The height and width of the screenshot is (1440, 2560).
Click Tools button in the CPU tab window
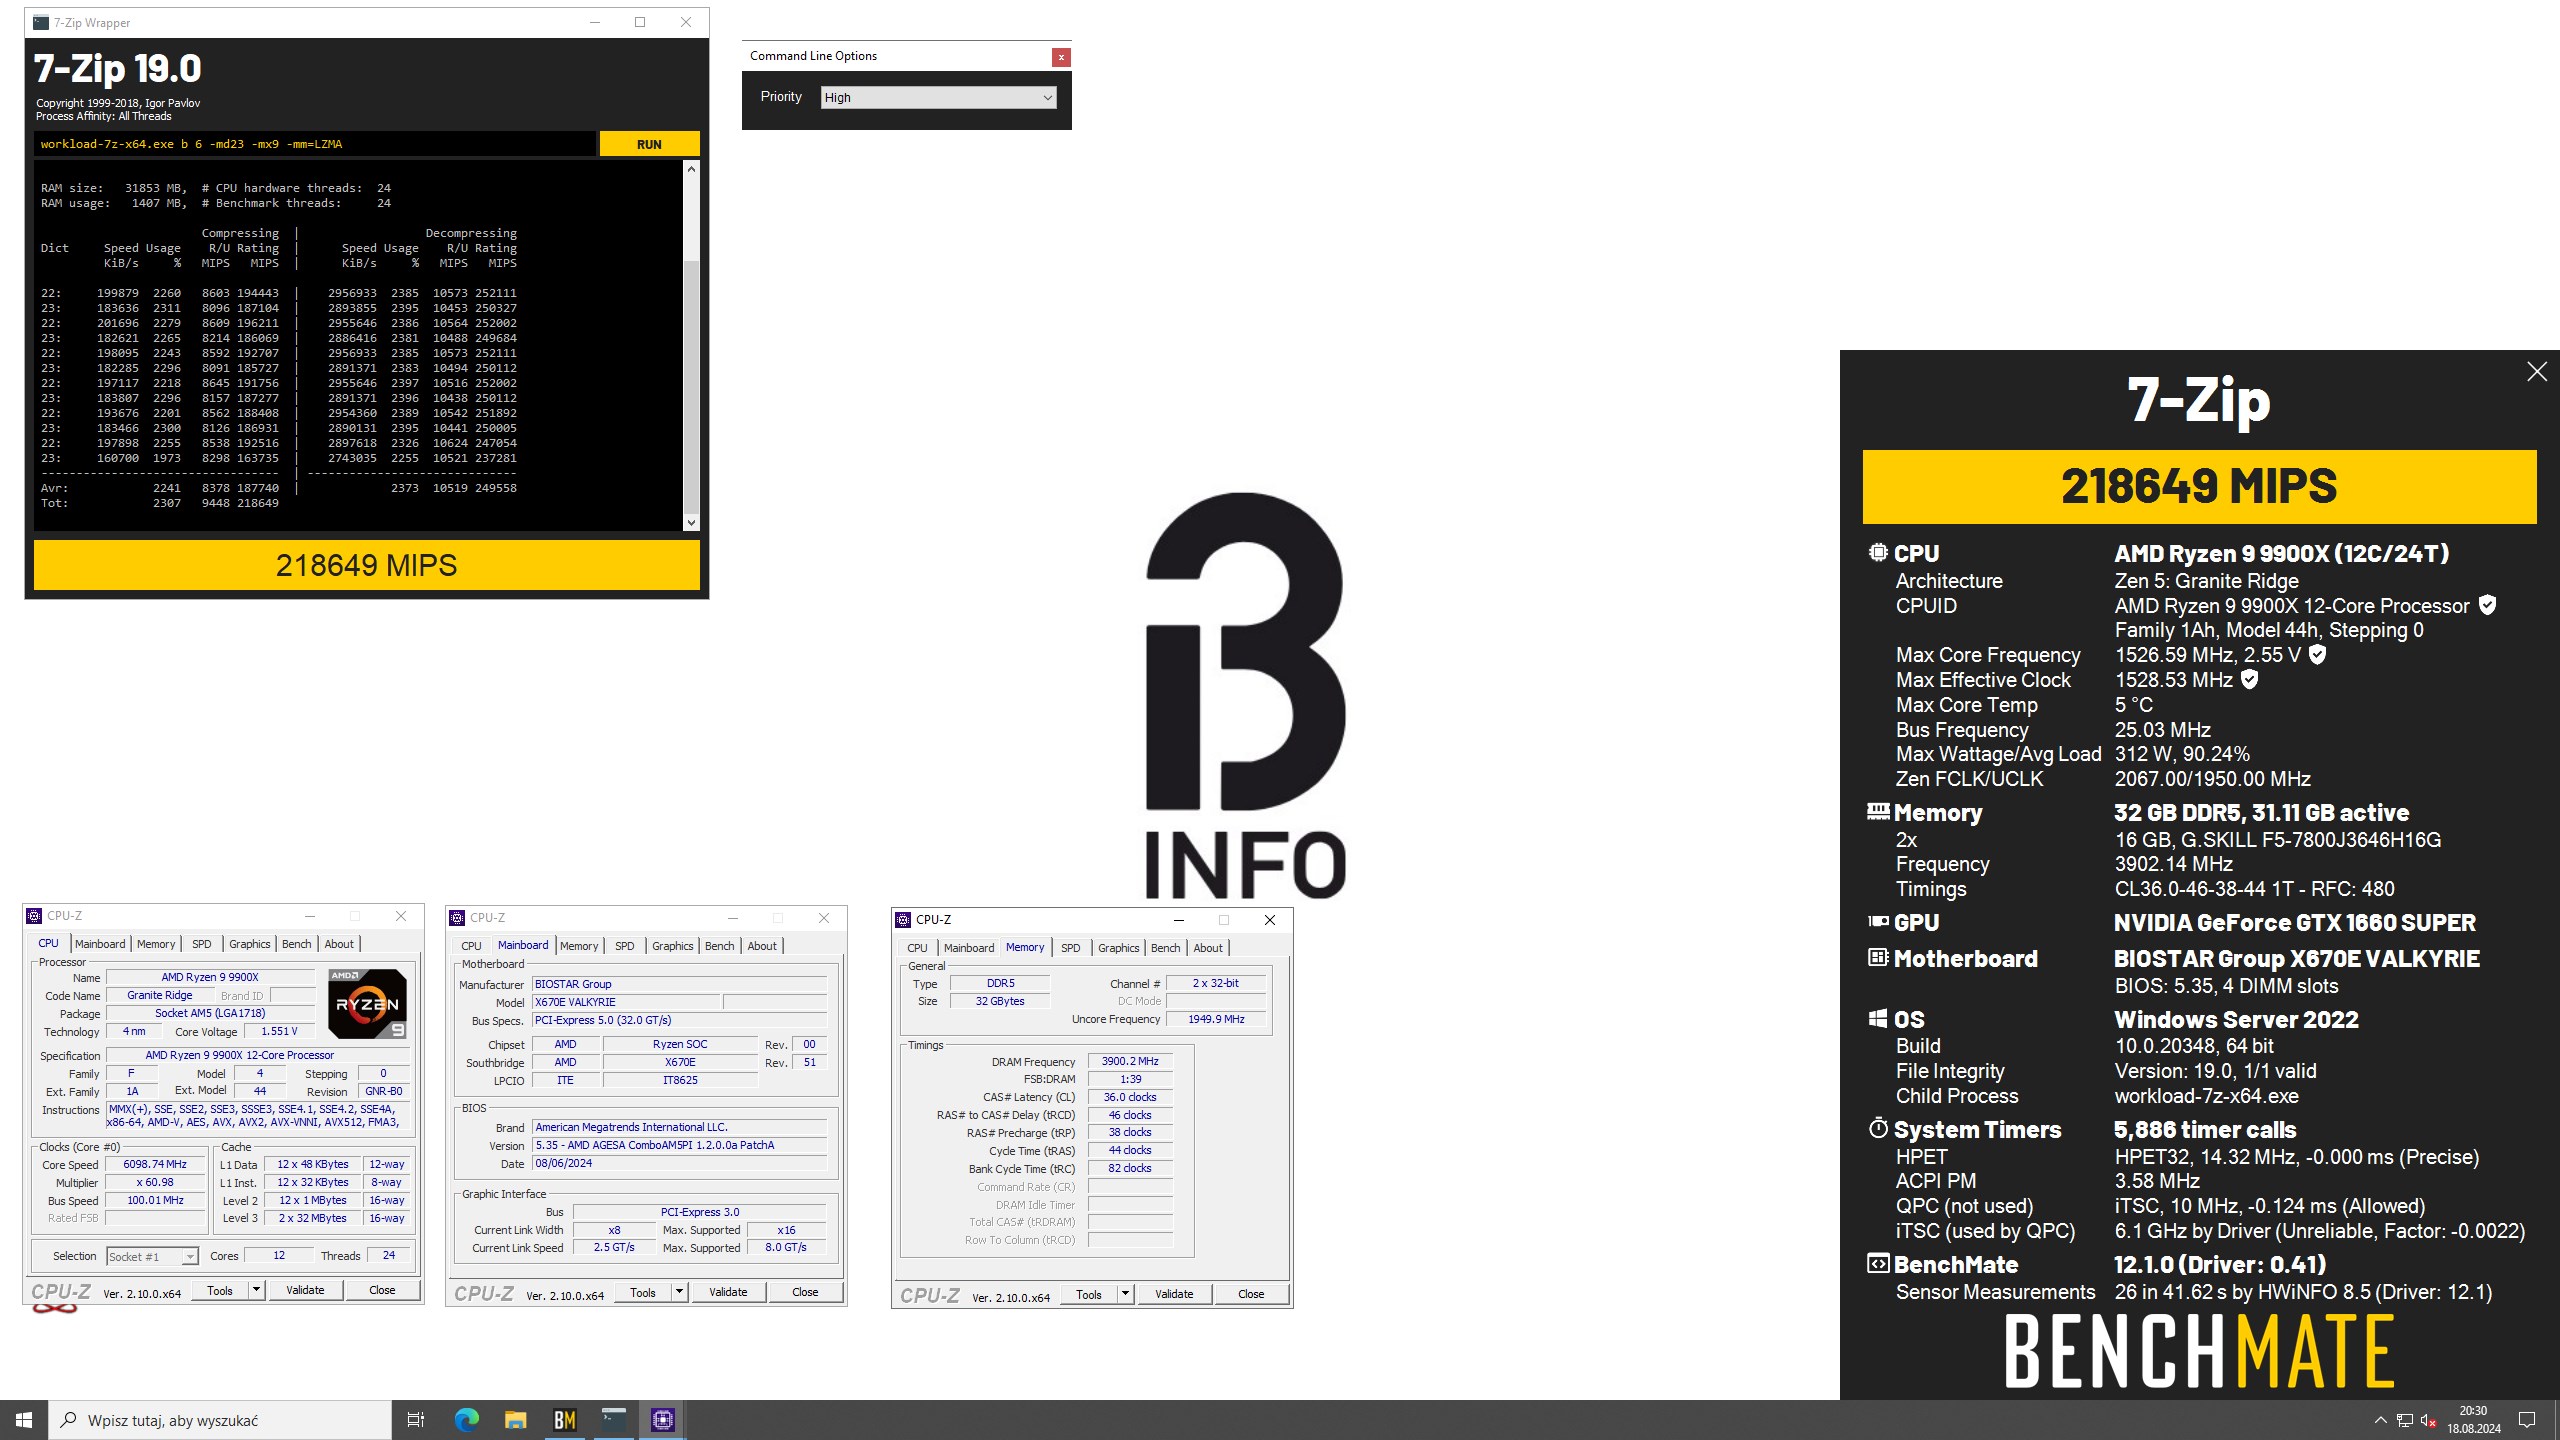click(220, 1290)
